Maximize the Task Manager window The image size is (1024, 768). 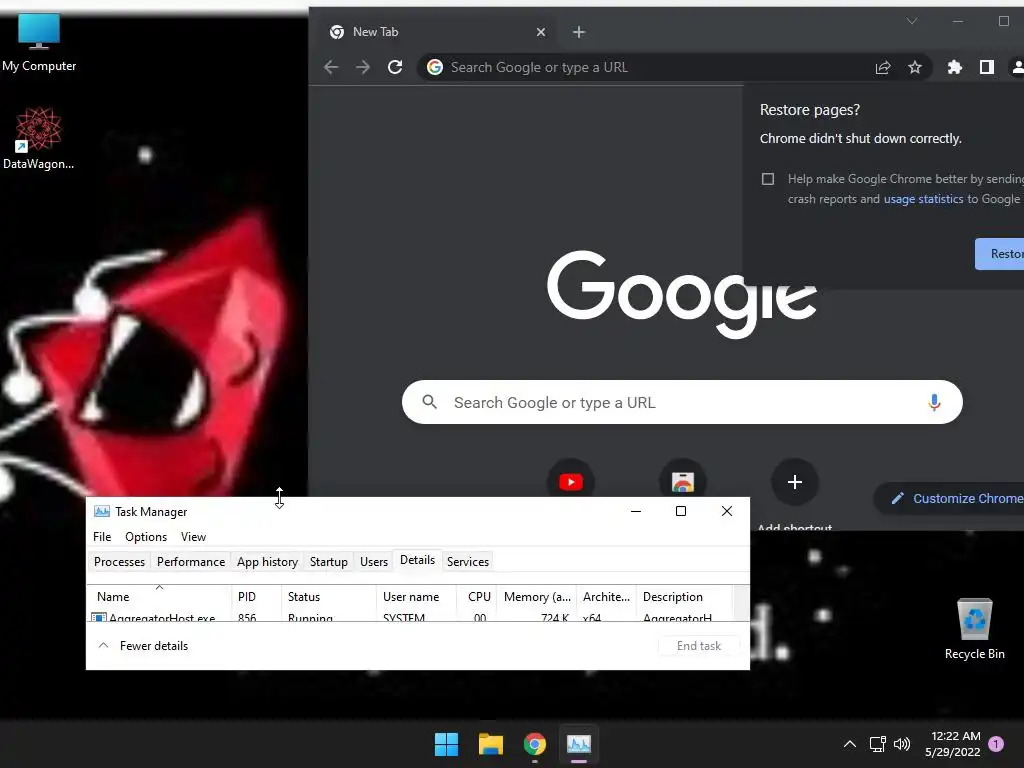pos(680,511)
